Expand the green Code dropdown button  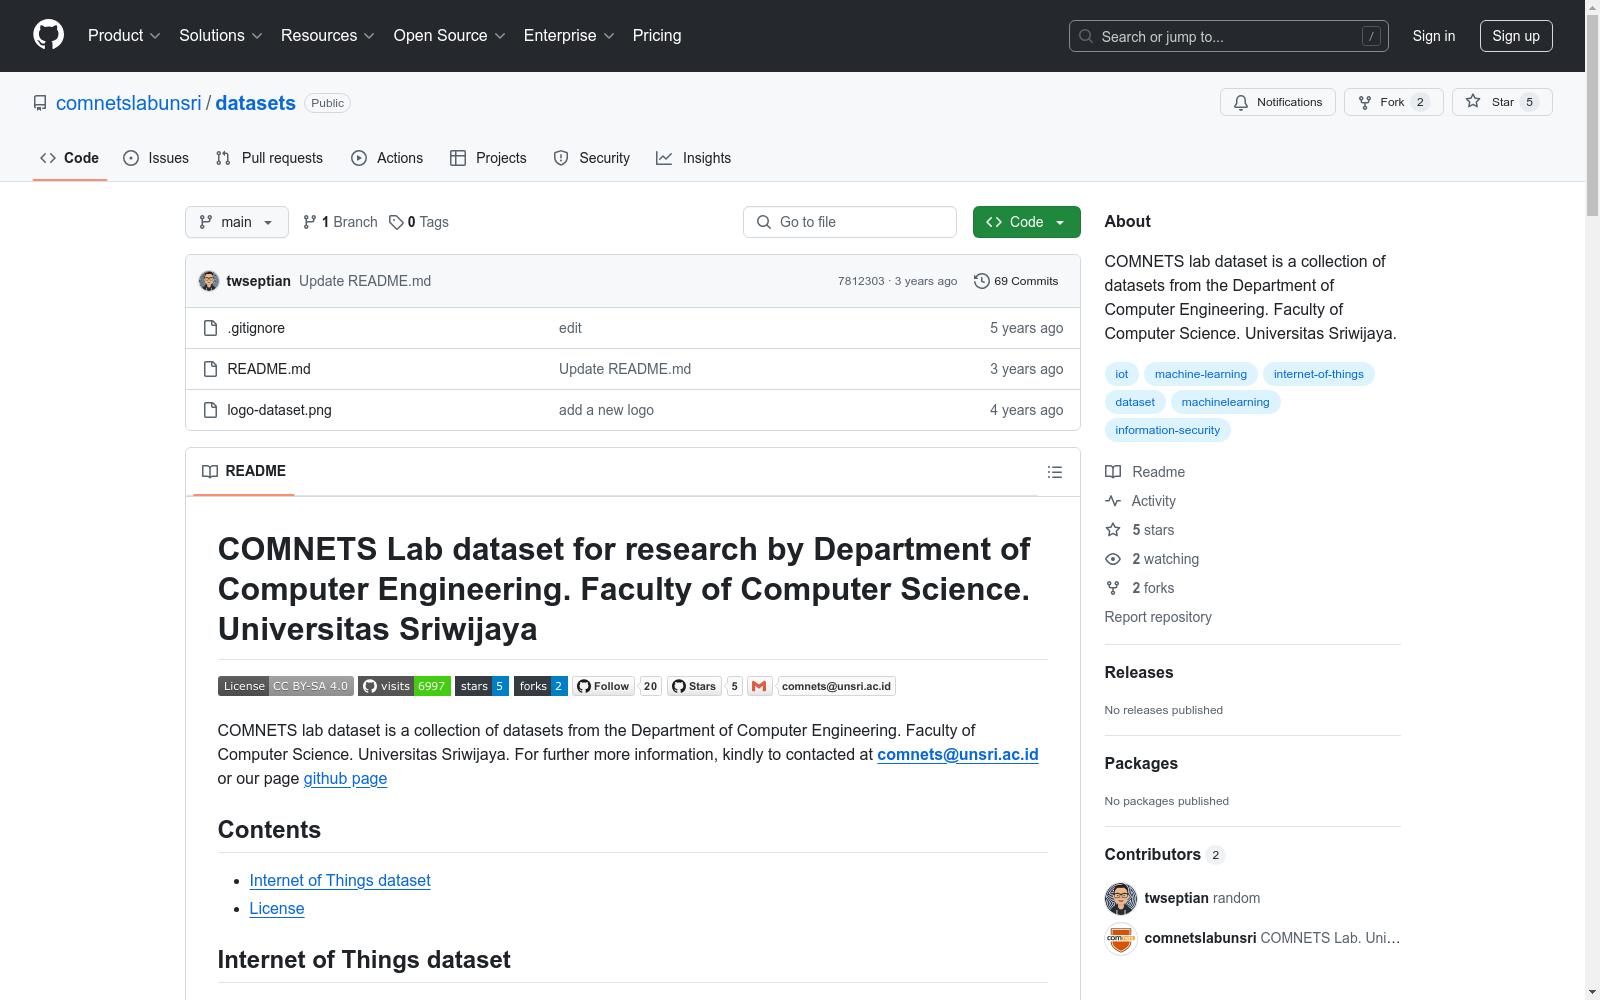click(1027, 222)
